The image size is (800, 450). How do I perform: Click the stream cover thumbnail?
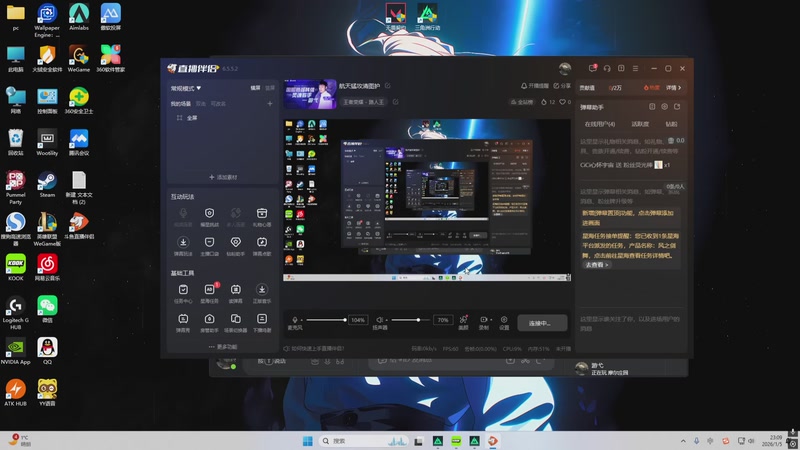310,94
